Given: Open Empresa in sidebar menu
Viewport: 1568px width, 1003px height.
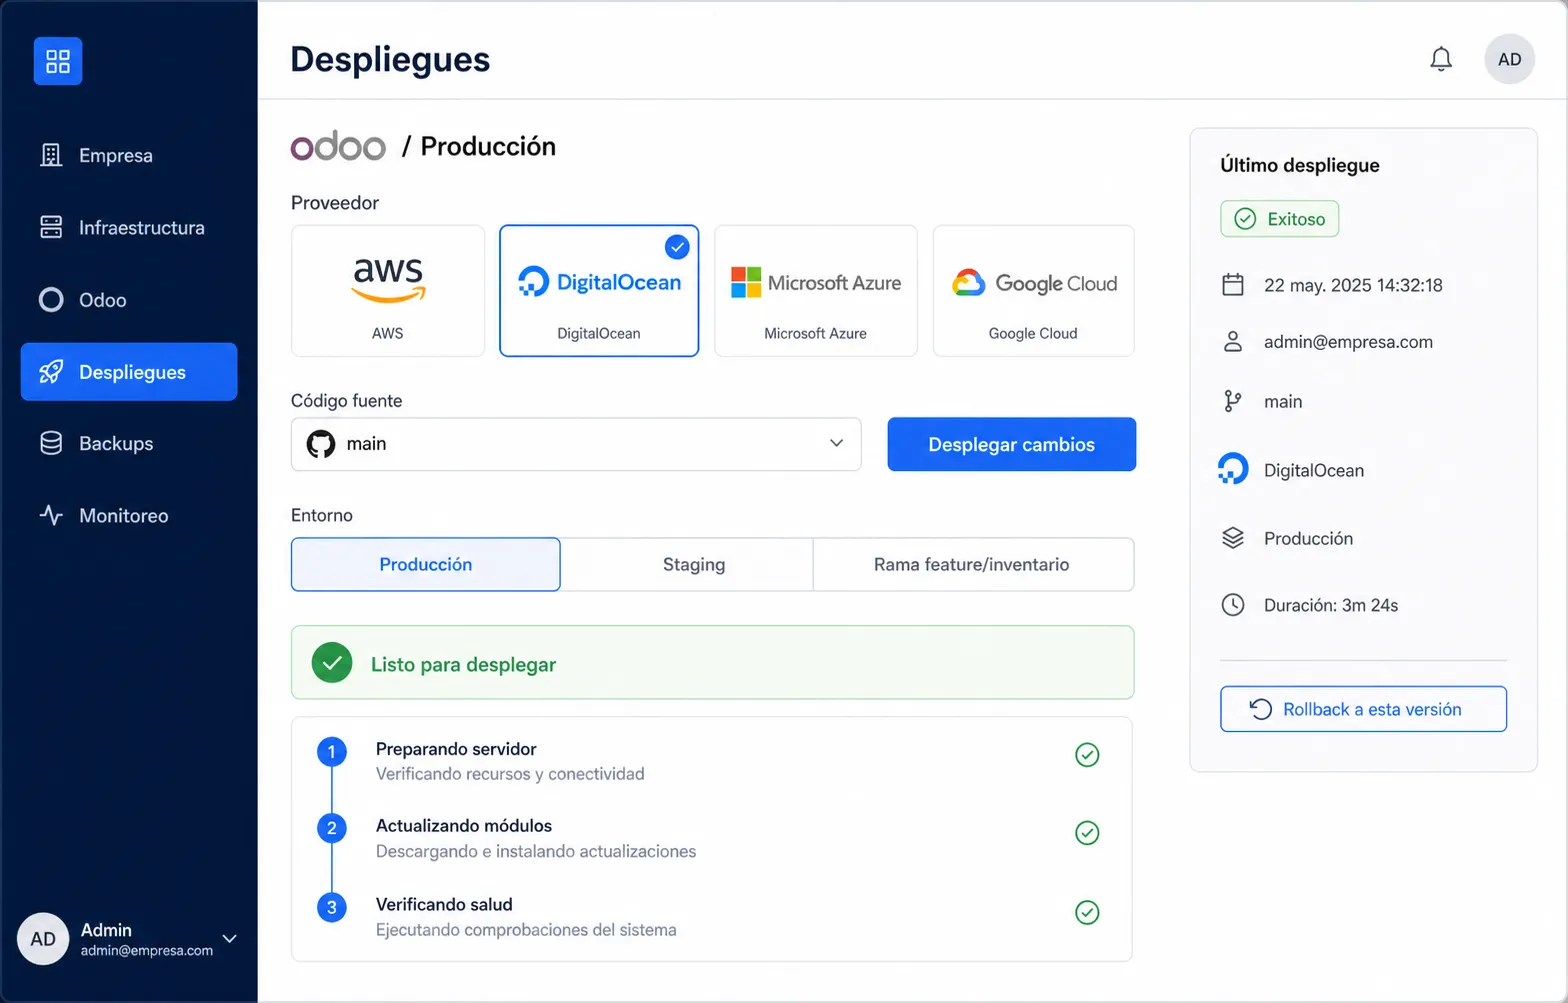Looking at the screenshot, I should 129,155.
